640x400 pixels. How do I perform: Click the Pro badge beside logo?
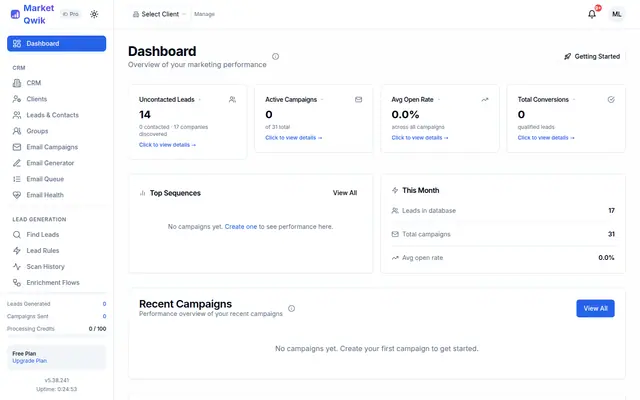[70, 14]
